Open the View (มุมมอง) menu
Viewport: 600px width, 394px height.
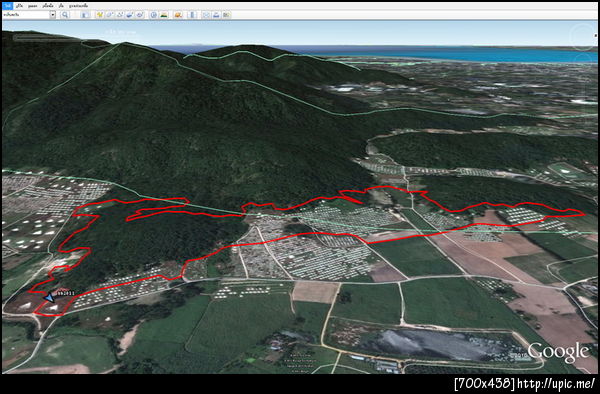coord(33,6)
